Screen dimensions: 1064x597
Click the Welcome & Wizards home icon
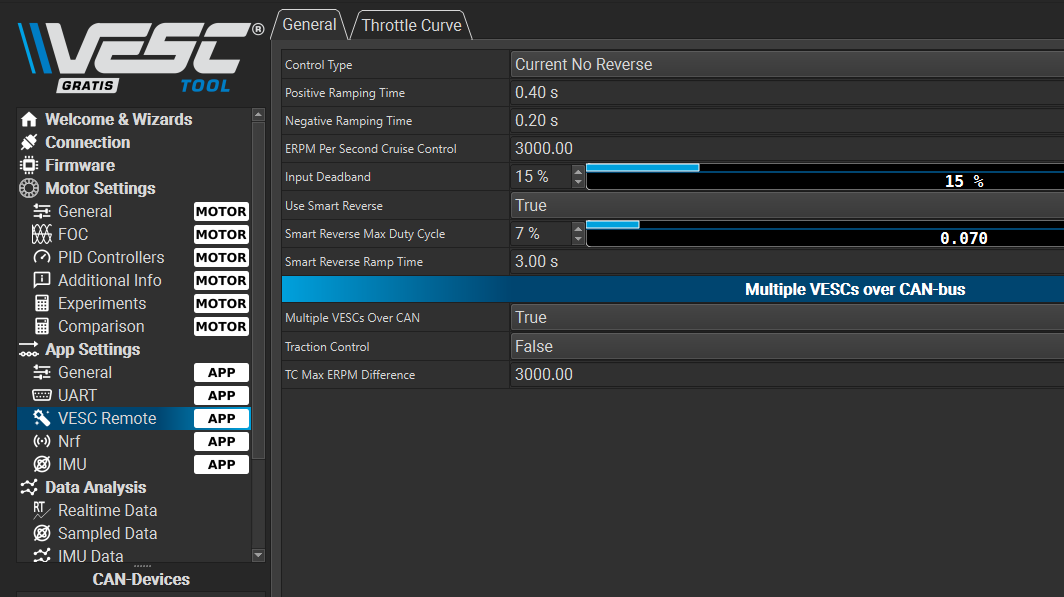tap(28, 119)
